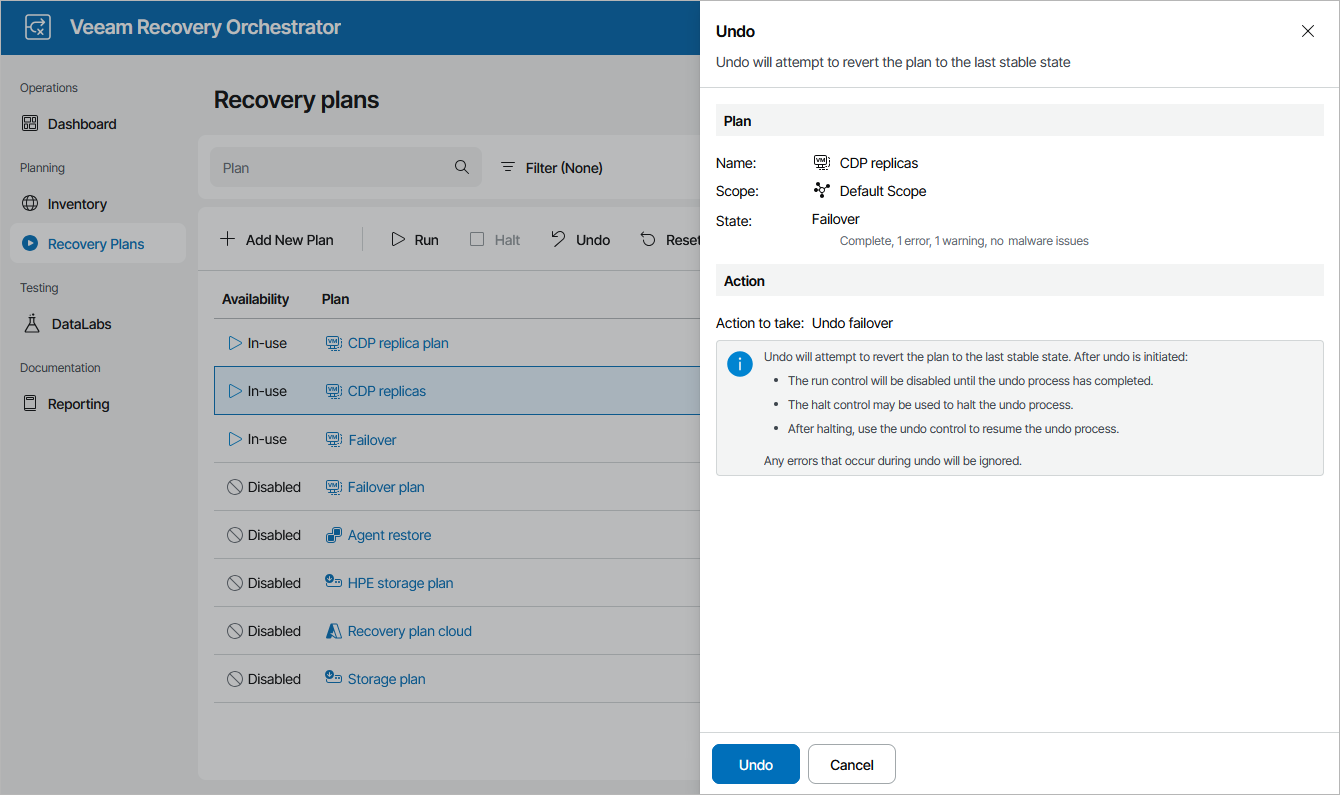Run the selected recovery plan
Screen dimensions: 1340x795
(415, 239)
